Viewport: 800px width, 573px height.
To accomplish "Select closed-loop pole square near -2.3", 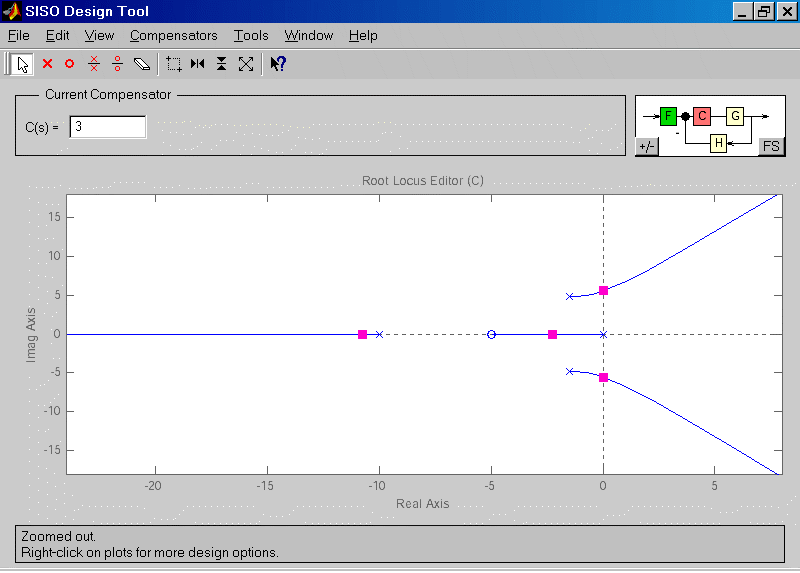I will coord(552,334).
